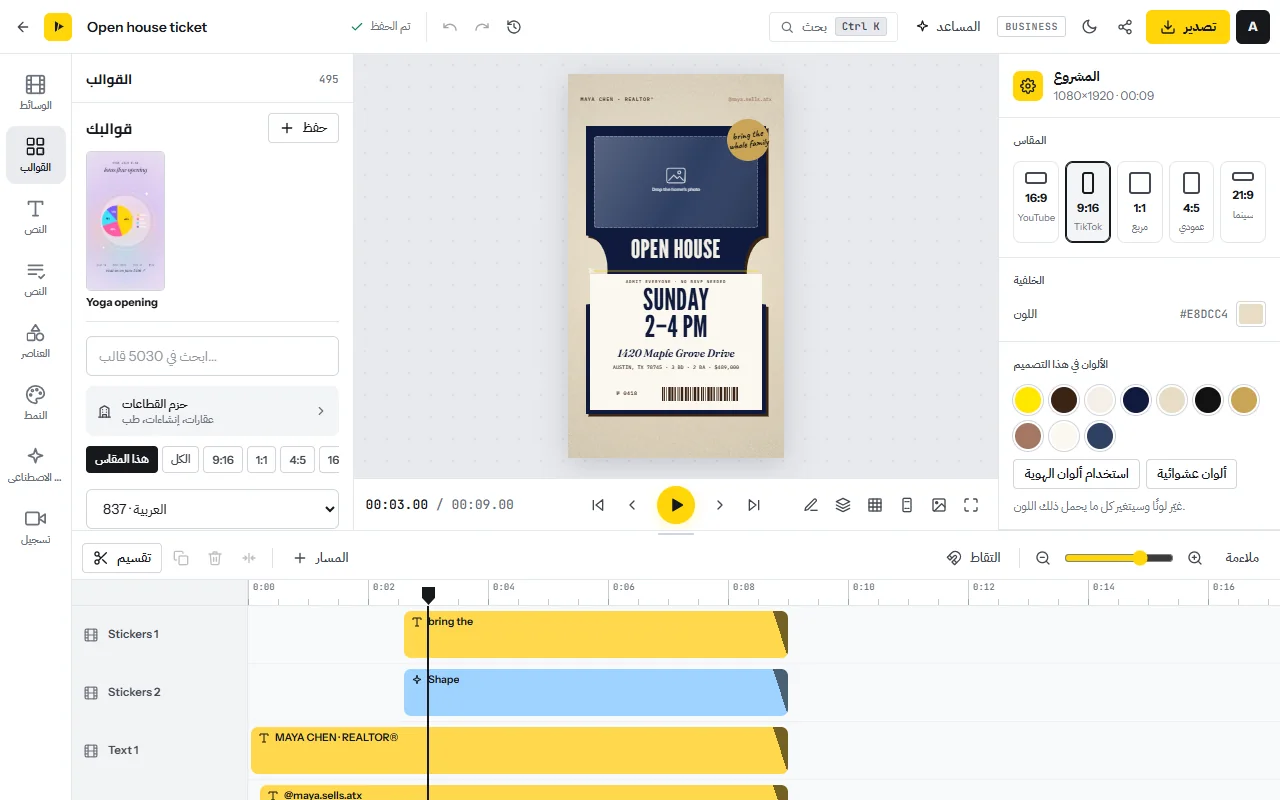Delete the selected clip with the trash icon

tap(215, 558)
